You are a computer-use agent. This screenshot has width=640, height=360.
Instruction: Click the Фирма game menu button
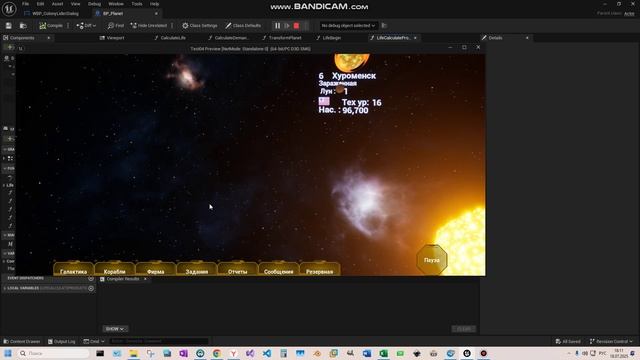click(156, 269)
